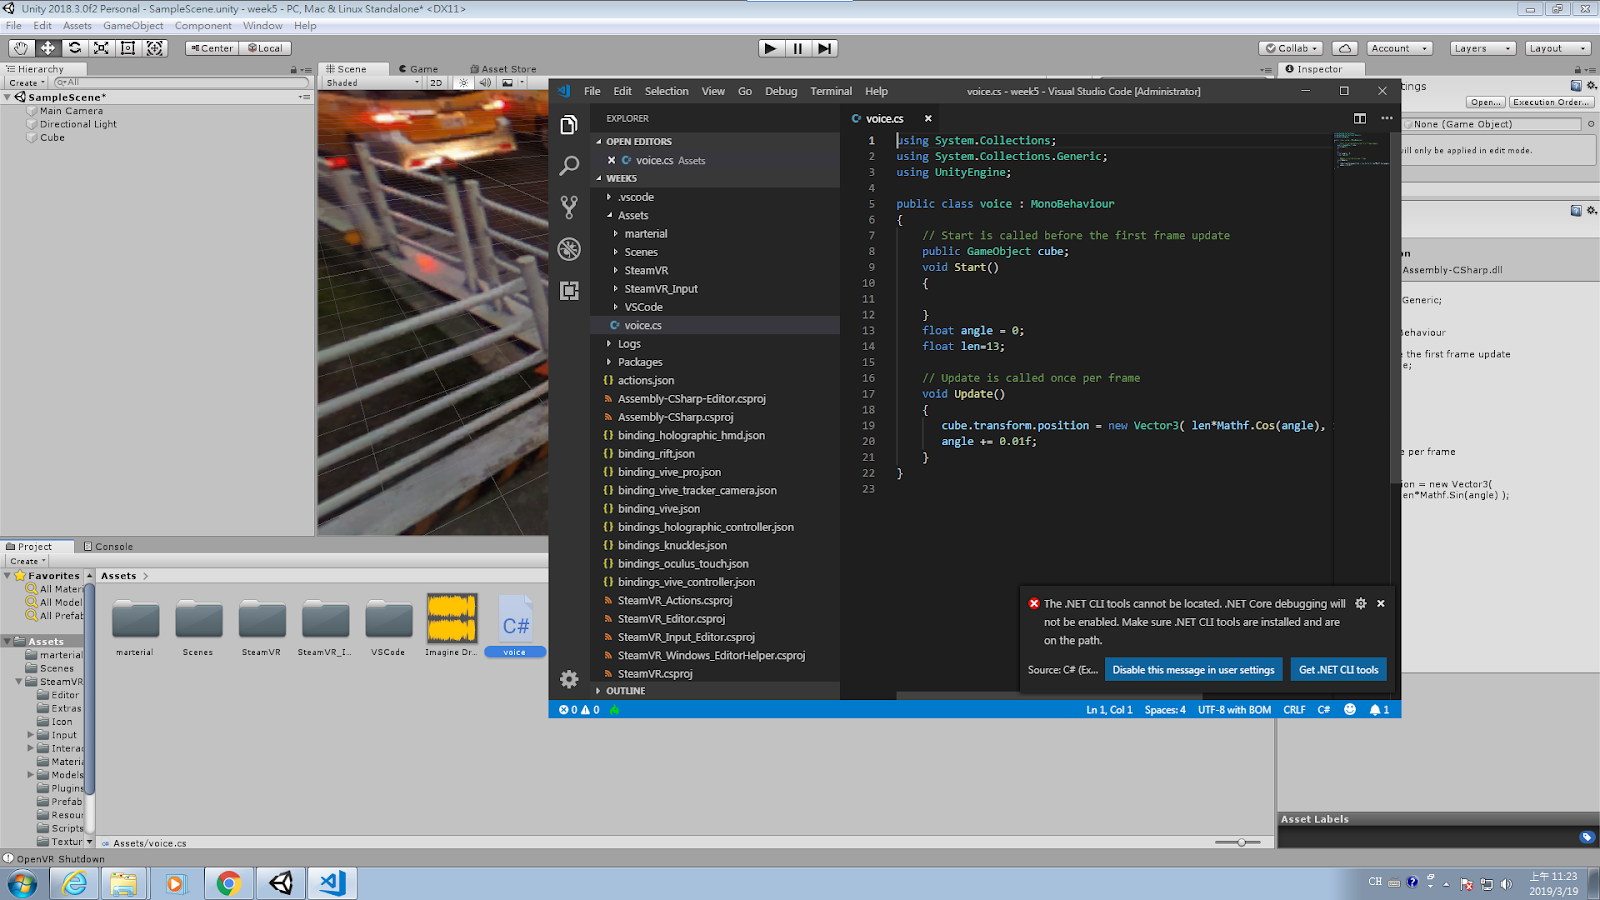Click the Manage gear icon in VS Code
The width and height of the screenshot is (1600, 900).
569,680
